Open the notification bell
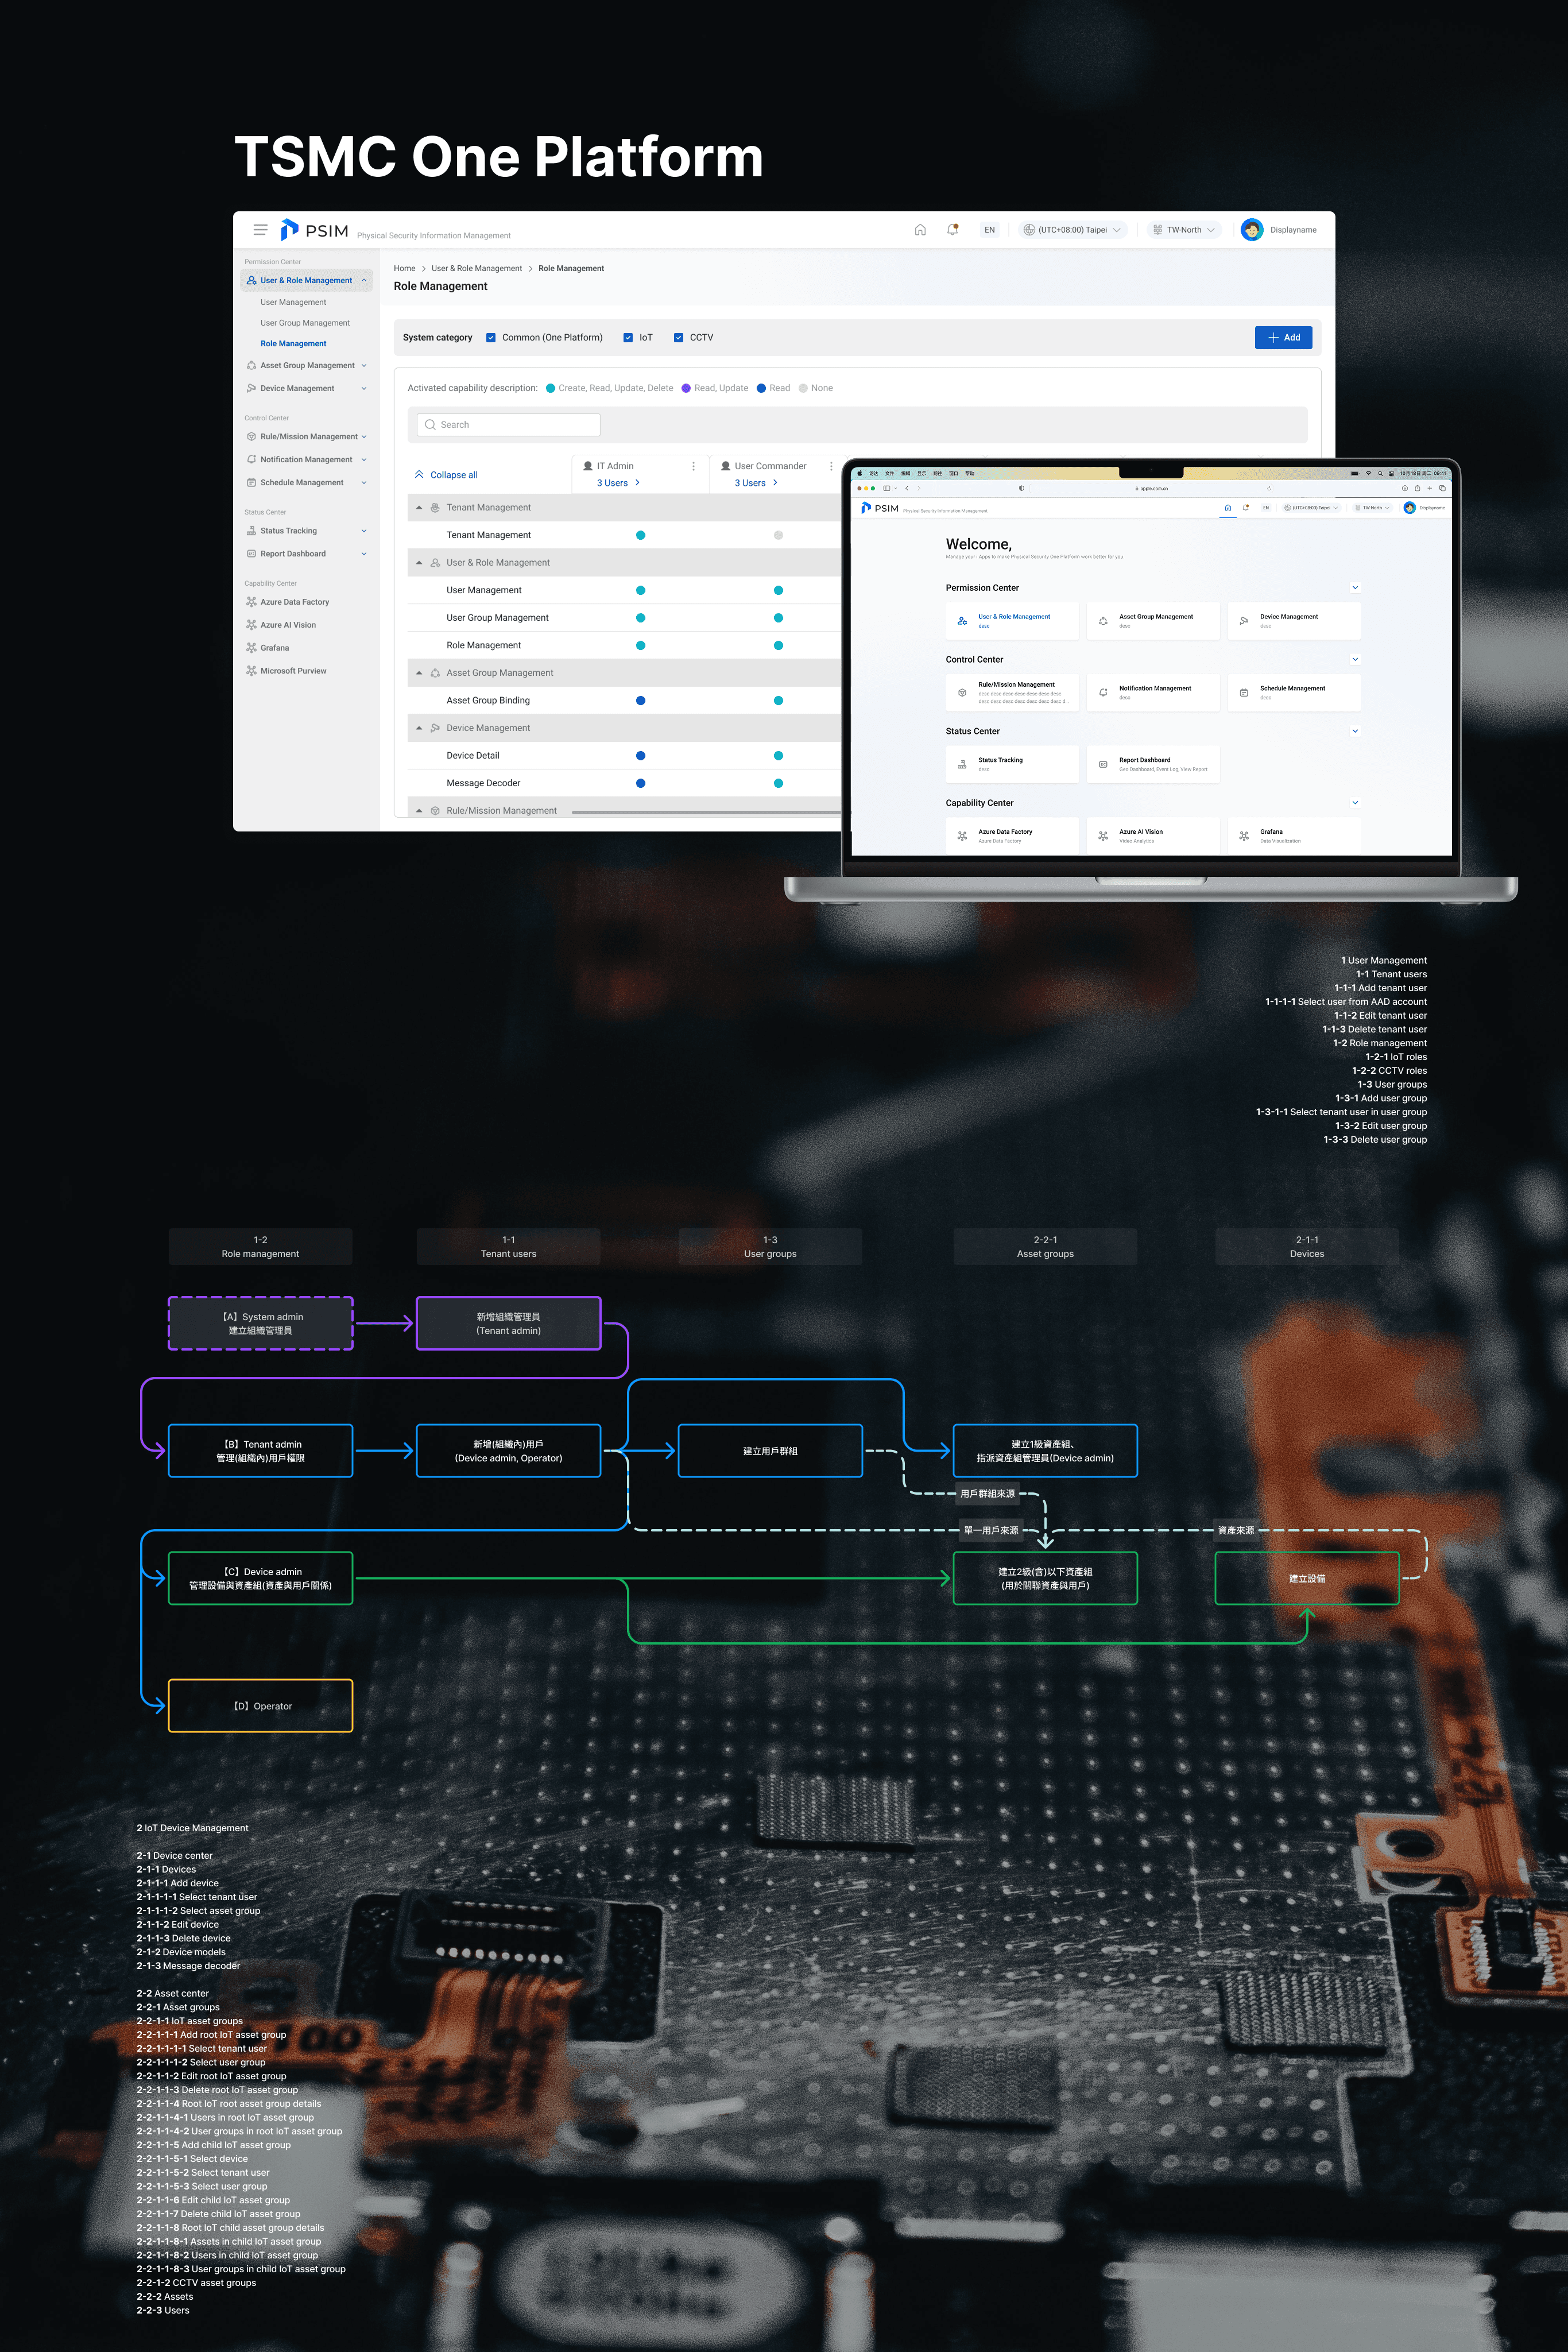Viewport: 1568px width, 2352px height. [952, 230]
